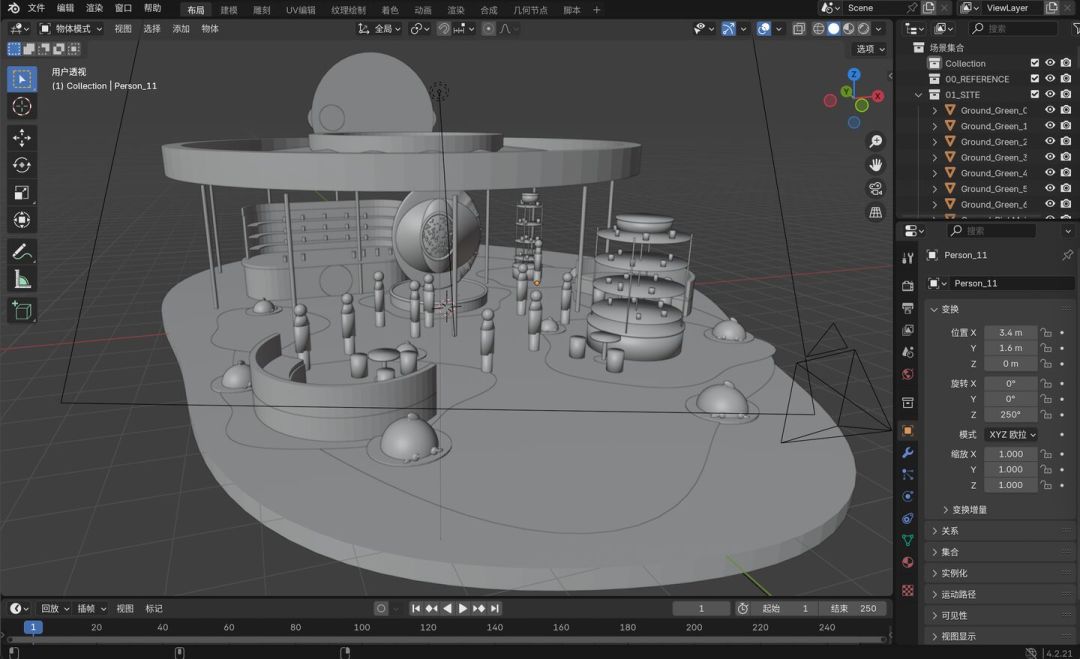Image resolution: width=1080 pixels, height=659 pixels.
Task: Activate the Rotate tool
Action: pos(22,165)
